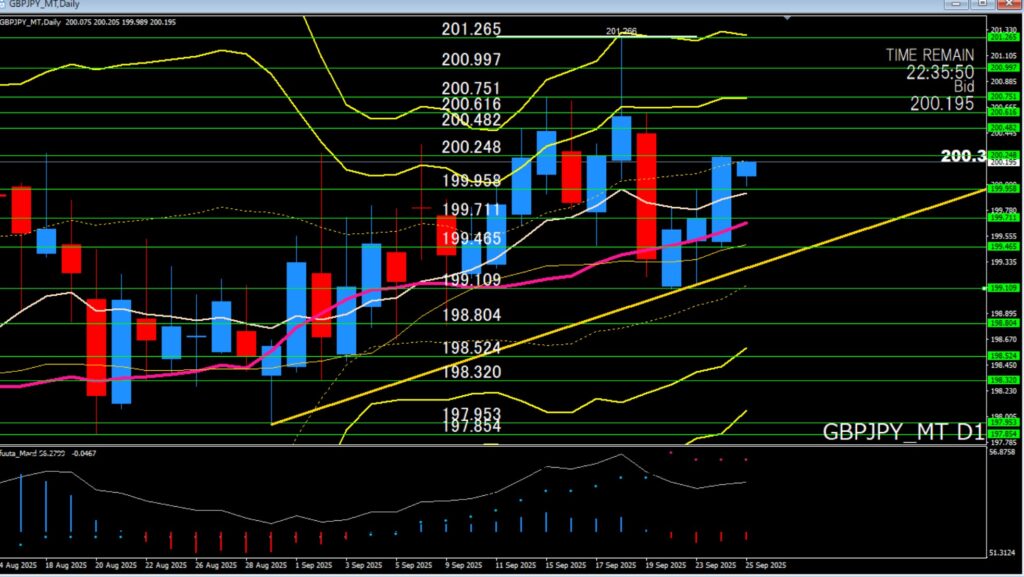
Task: Click the 22:35:50 countdown timer
Action: tap(941, 72)
